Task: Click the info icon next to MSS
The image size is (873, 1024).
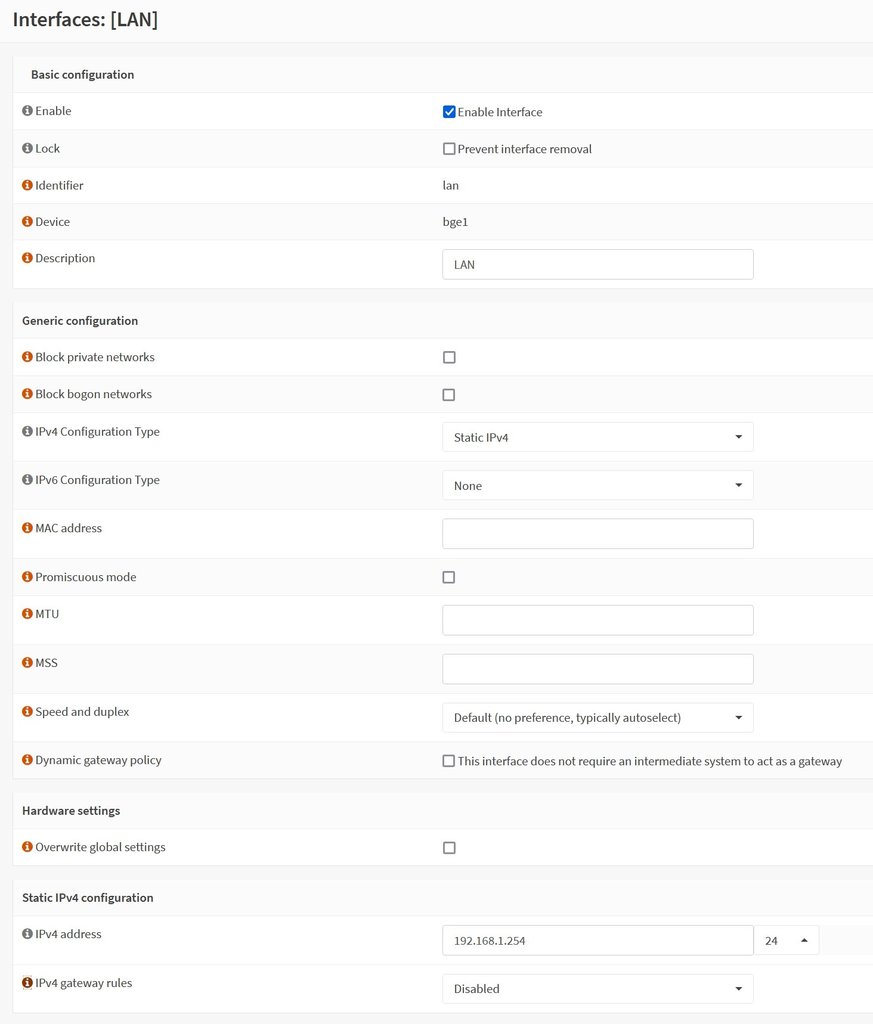Action: tap(27, 662)
